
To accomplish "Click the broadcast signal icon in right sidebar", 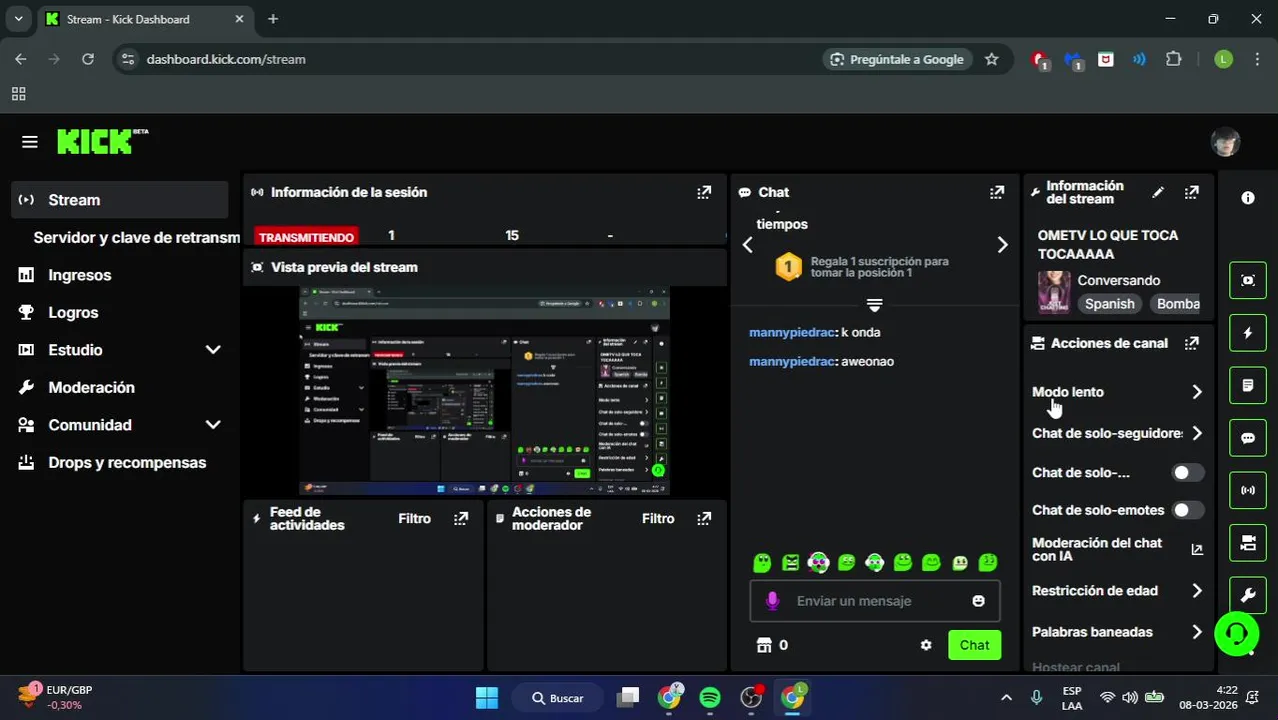I will click(x=1248, y=490).
